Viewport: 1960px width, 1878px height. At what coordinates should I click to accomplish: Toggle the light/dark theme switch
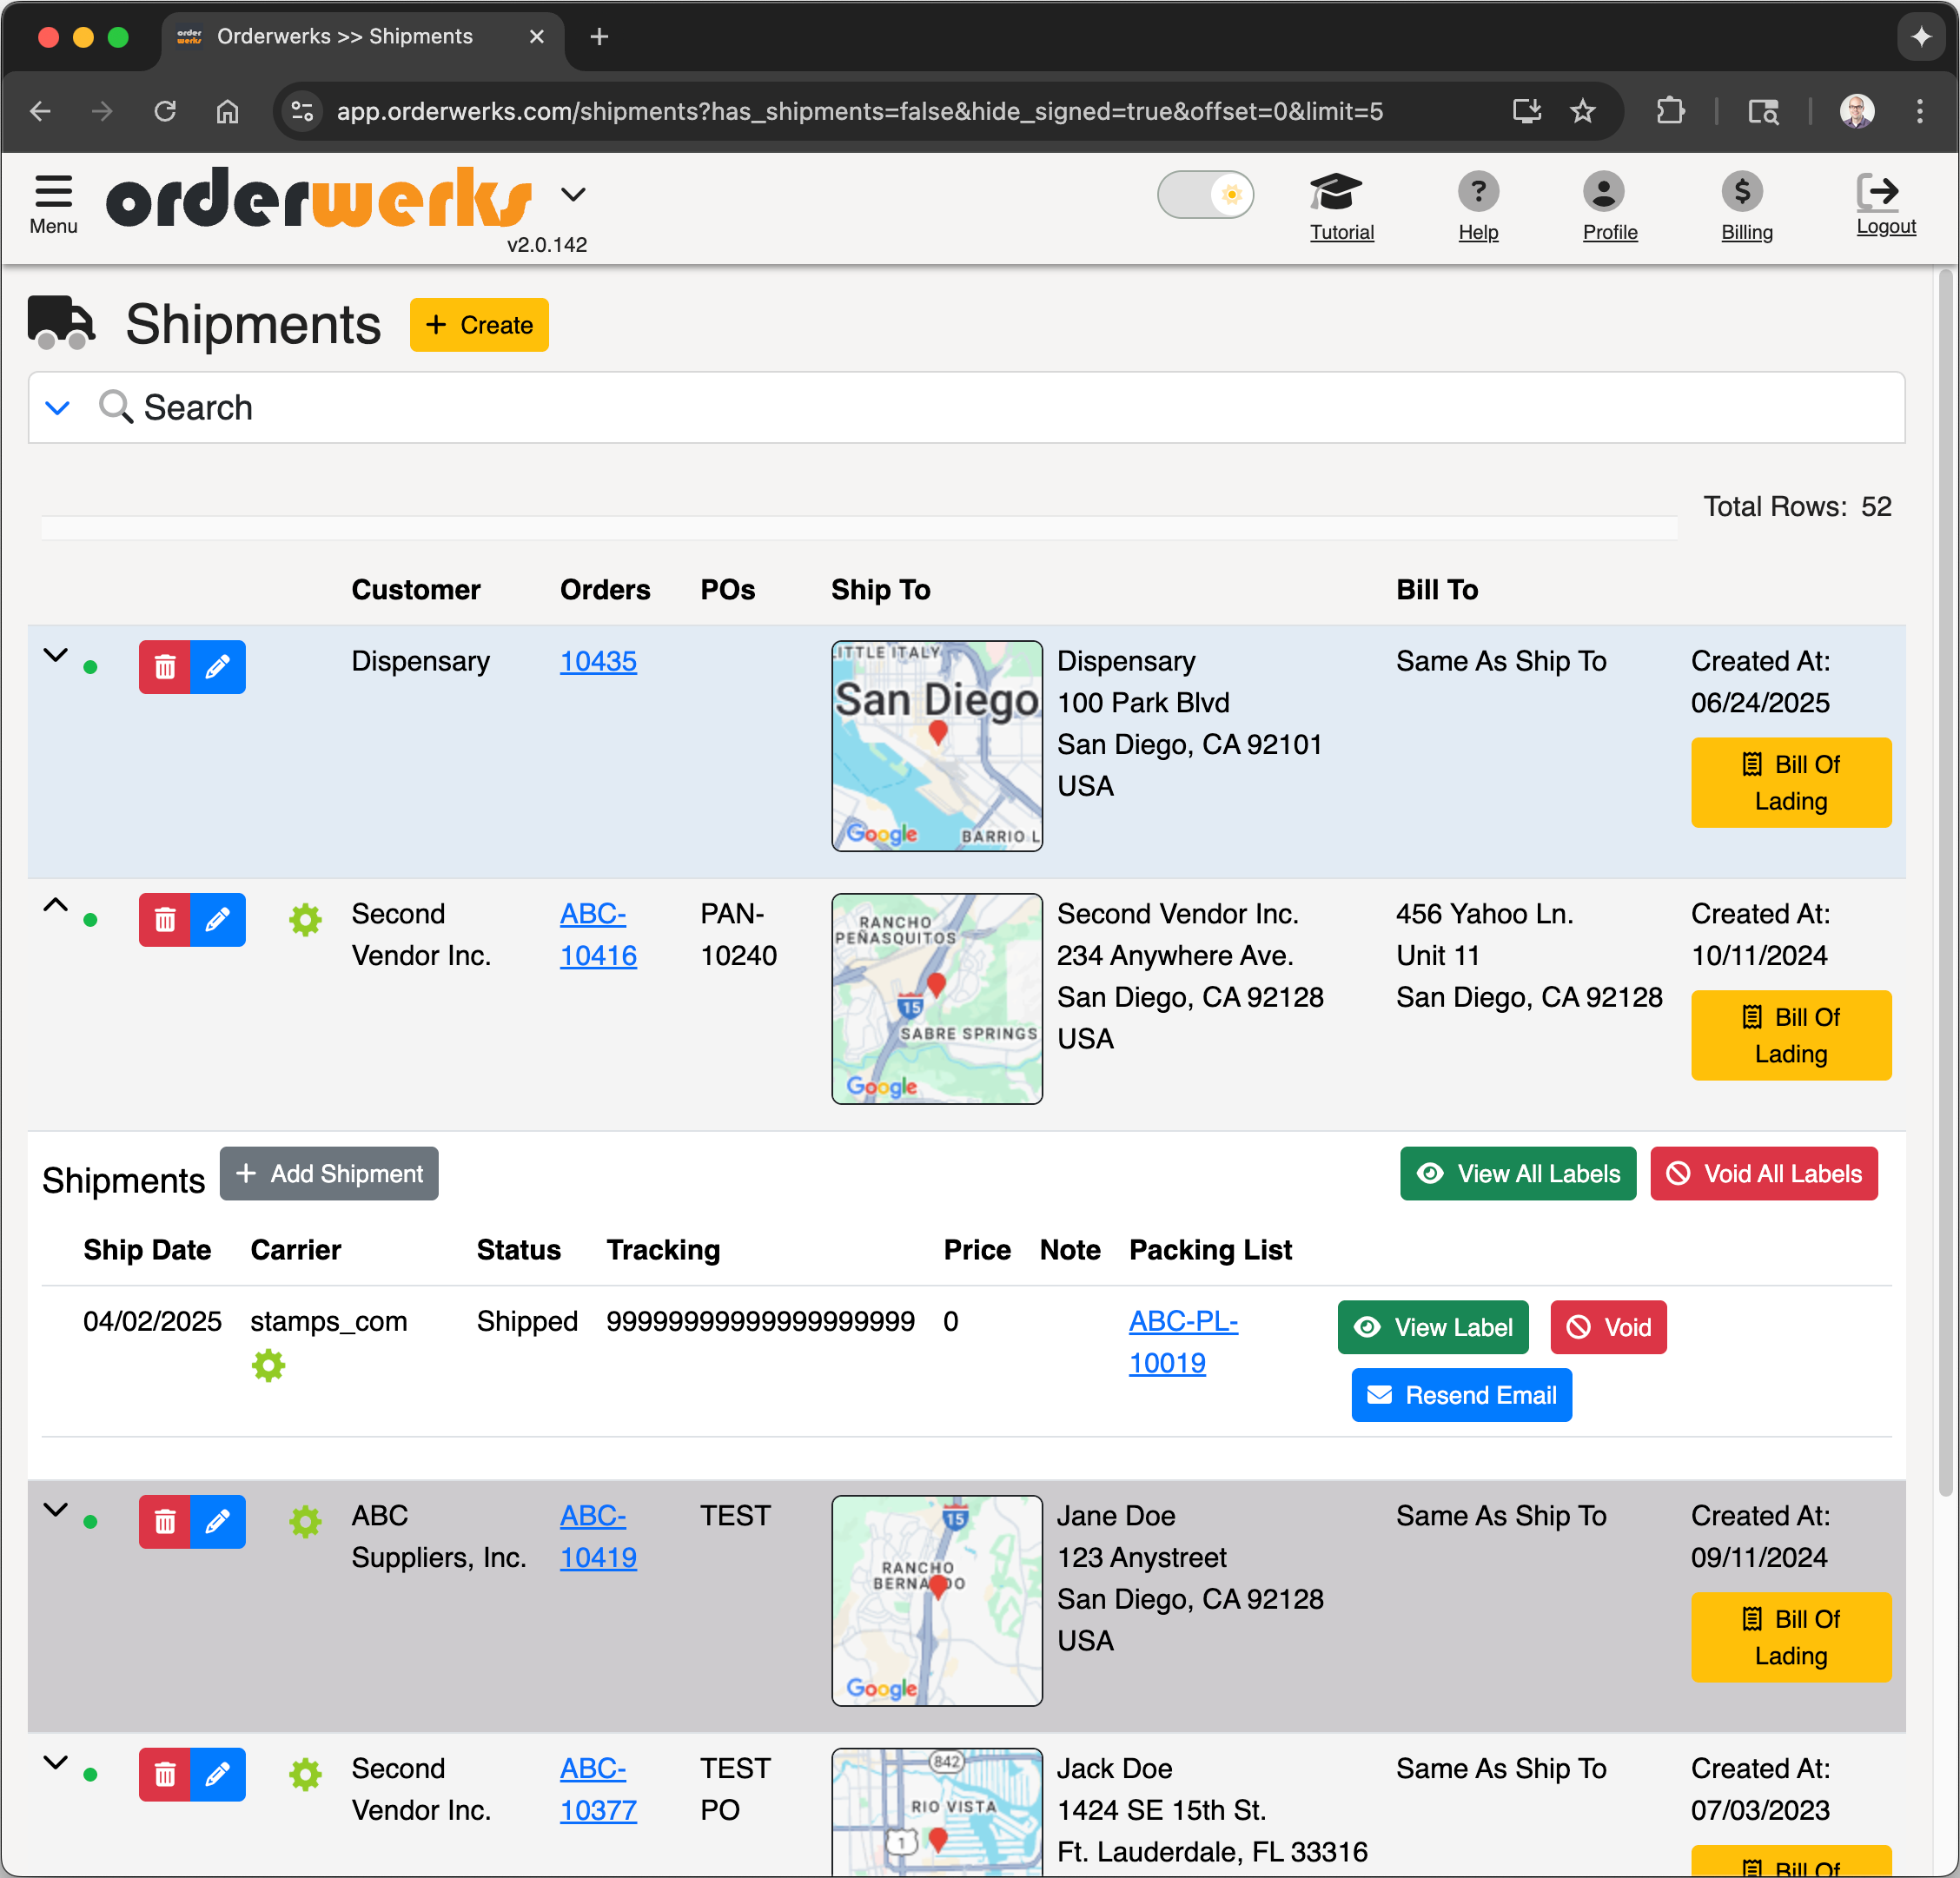[1206, 194]
